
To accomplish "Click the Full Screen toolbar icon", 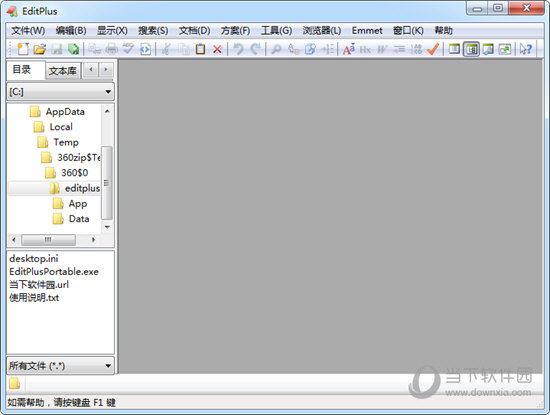I will point(505,49).
